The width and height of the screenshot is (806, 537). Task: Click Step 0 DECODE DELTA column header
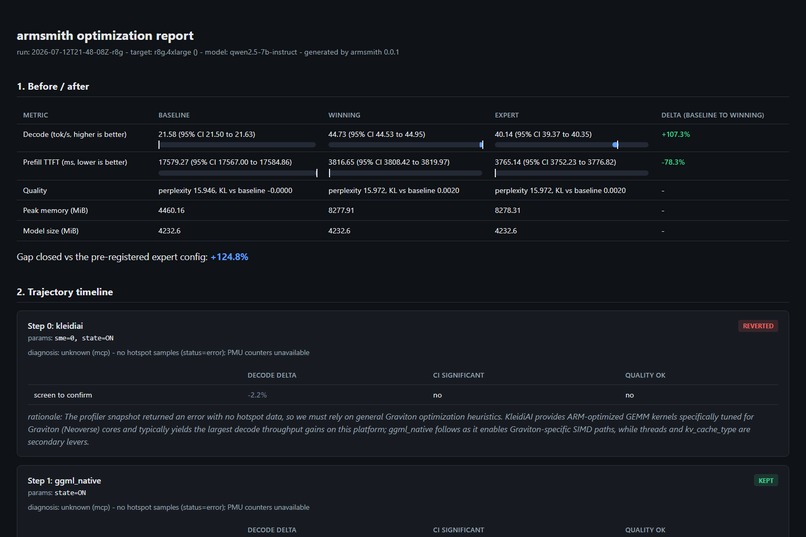point(271,375)
